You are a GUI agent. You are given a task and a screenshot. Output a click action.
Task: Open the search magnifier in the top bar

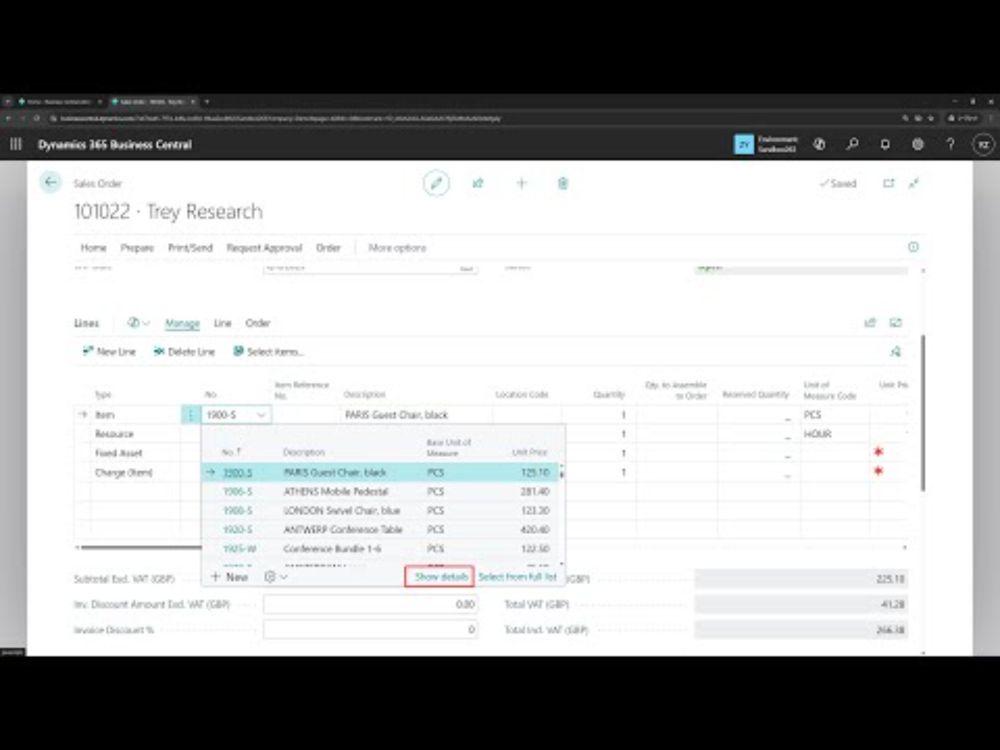point(852,145)
